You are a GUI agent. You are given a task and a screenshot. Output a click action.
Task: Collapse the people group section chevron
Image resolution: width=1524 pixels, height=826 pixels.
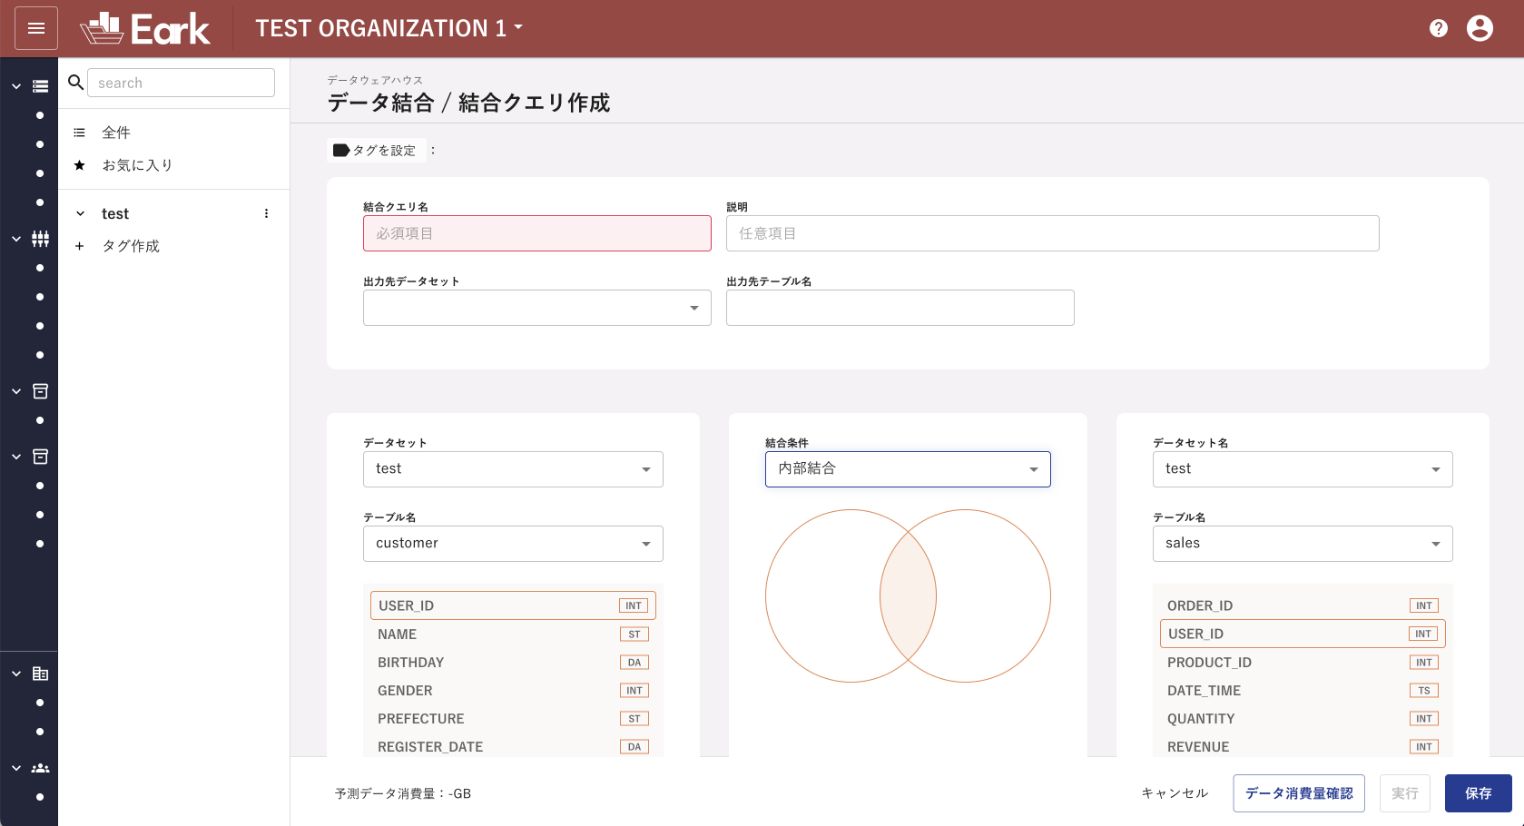tap(16, 768)
